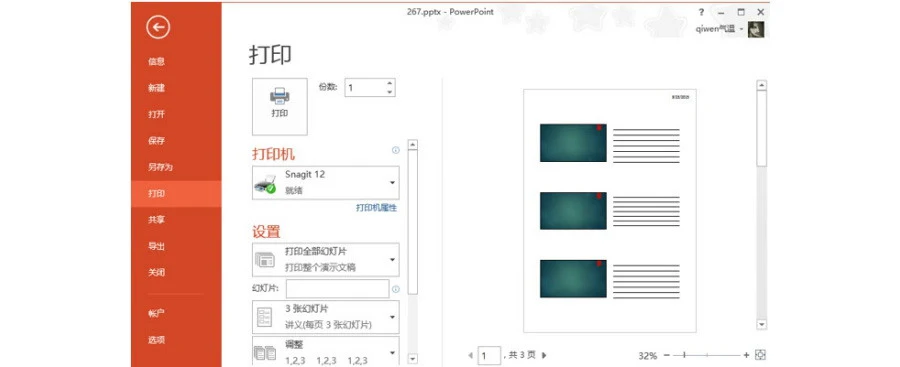This screenshot has height=367, width=900.
Task: Go to next preview page arrow
Action: (544, 356)
